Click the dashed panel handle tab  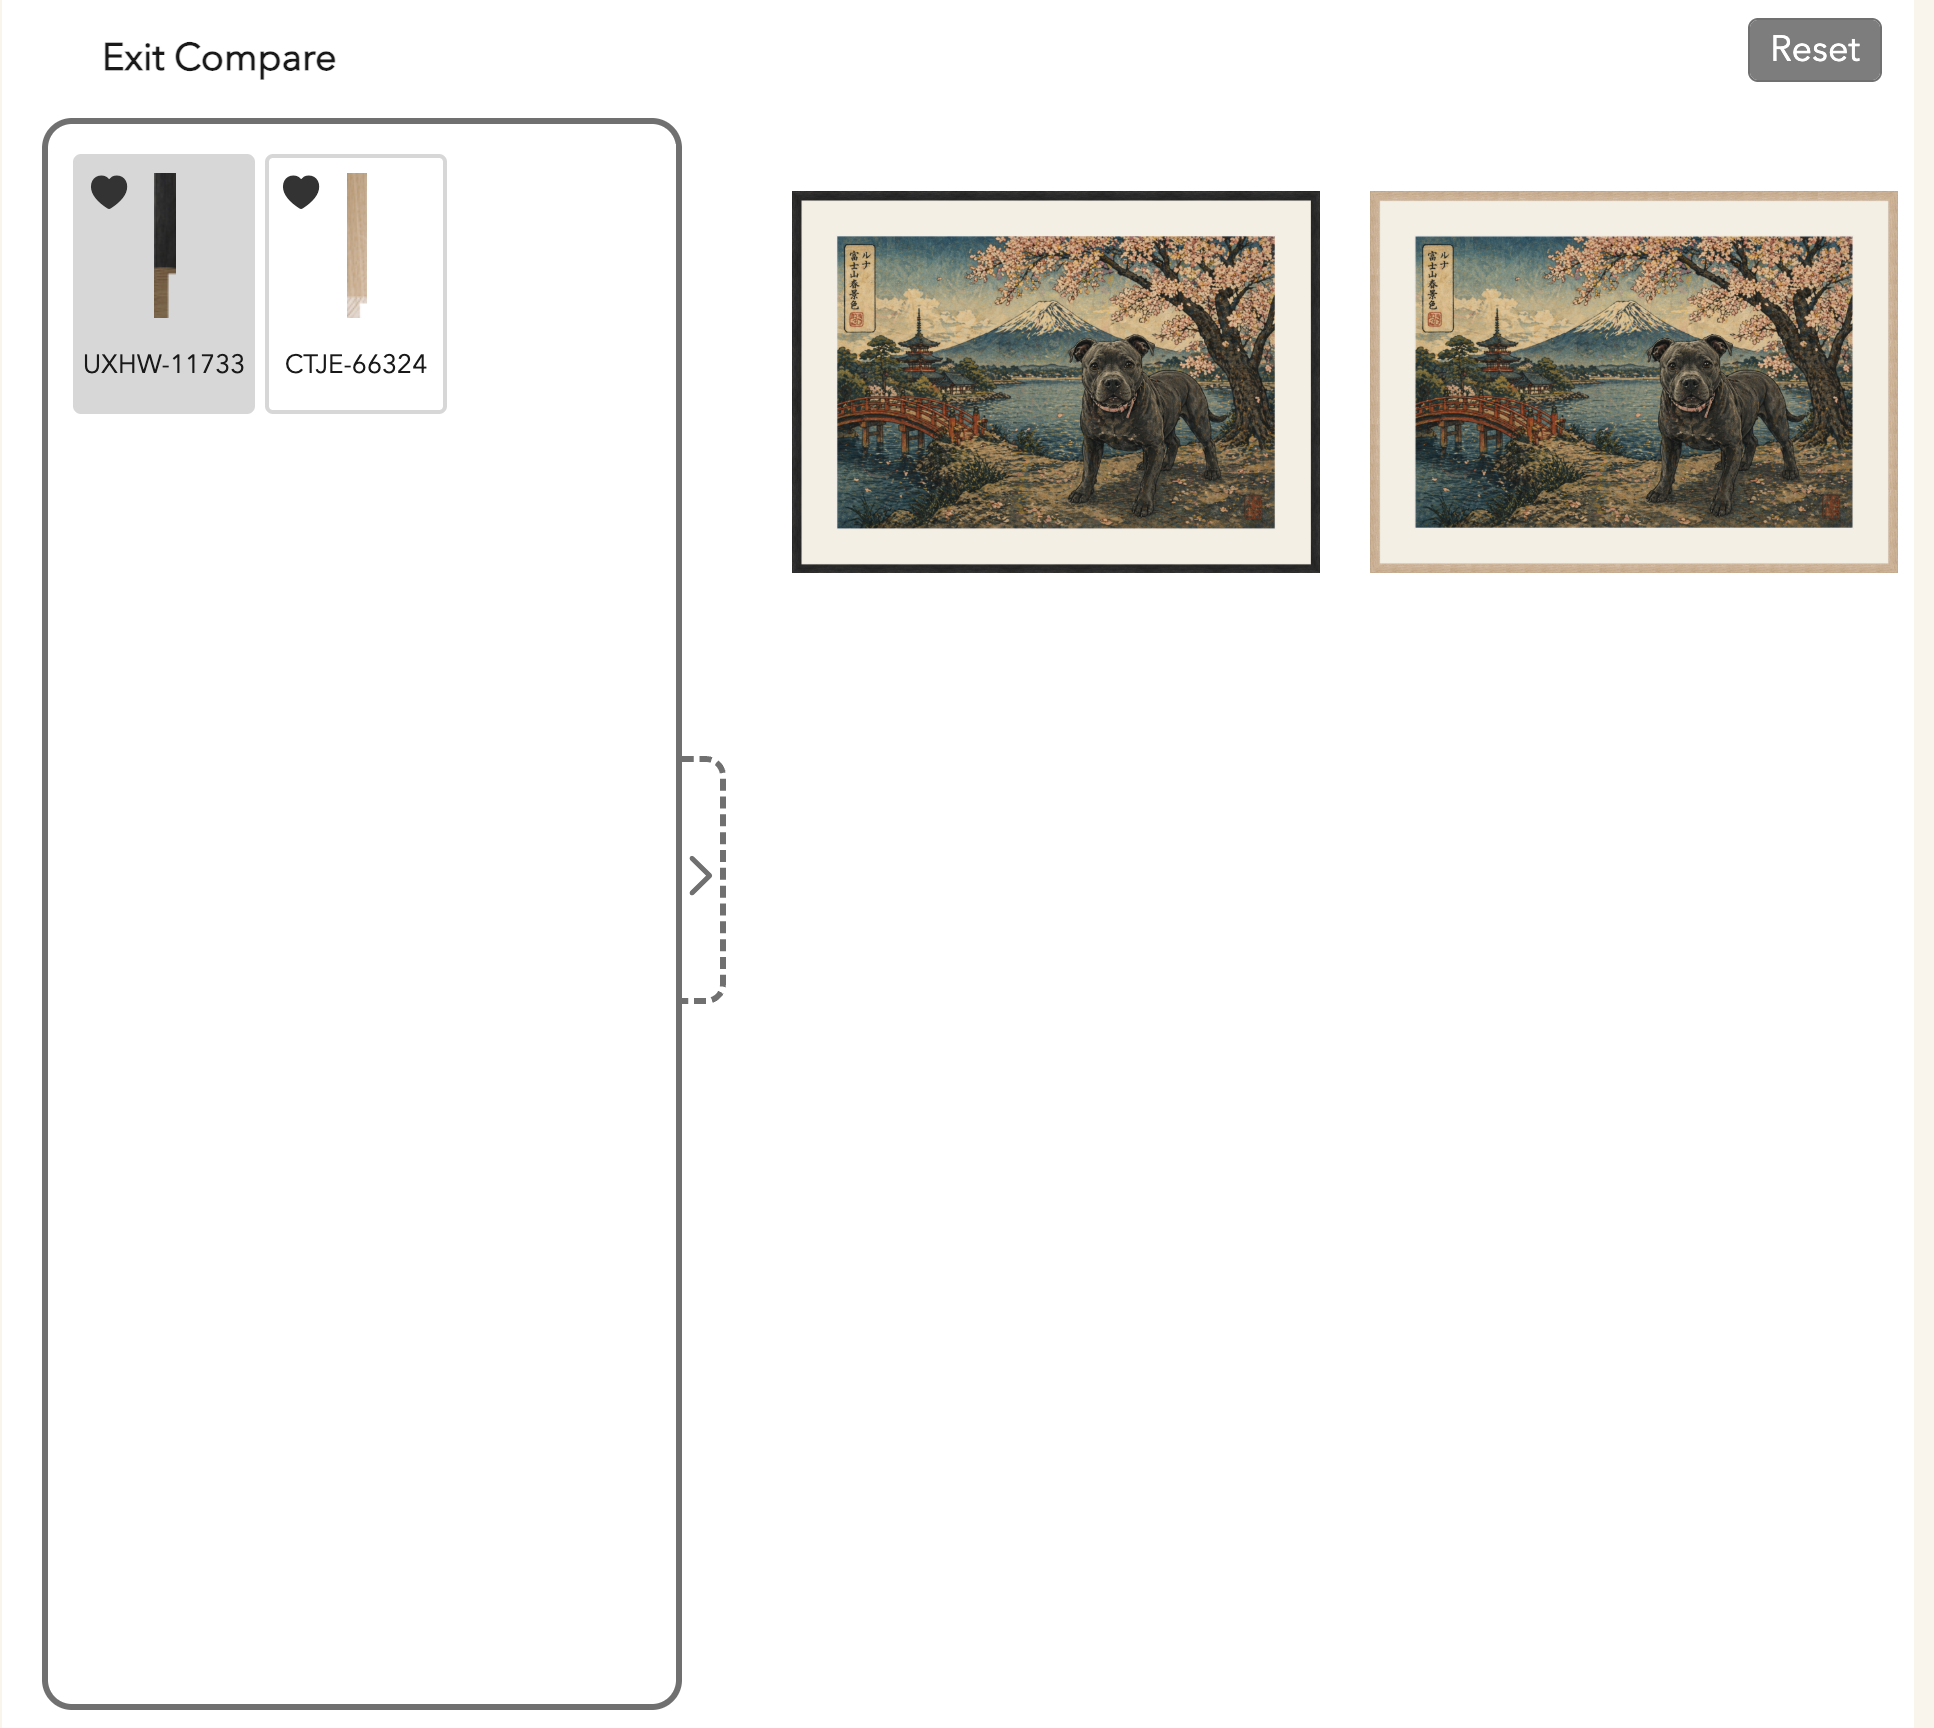[704, 879]
